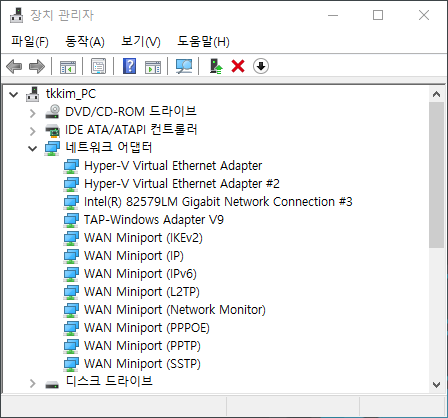This screenshot has height=418, width=448.
Task: Click the vertical scrollbar thumb
Action: point(436,175)
